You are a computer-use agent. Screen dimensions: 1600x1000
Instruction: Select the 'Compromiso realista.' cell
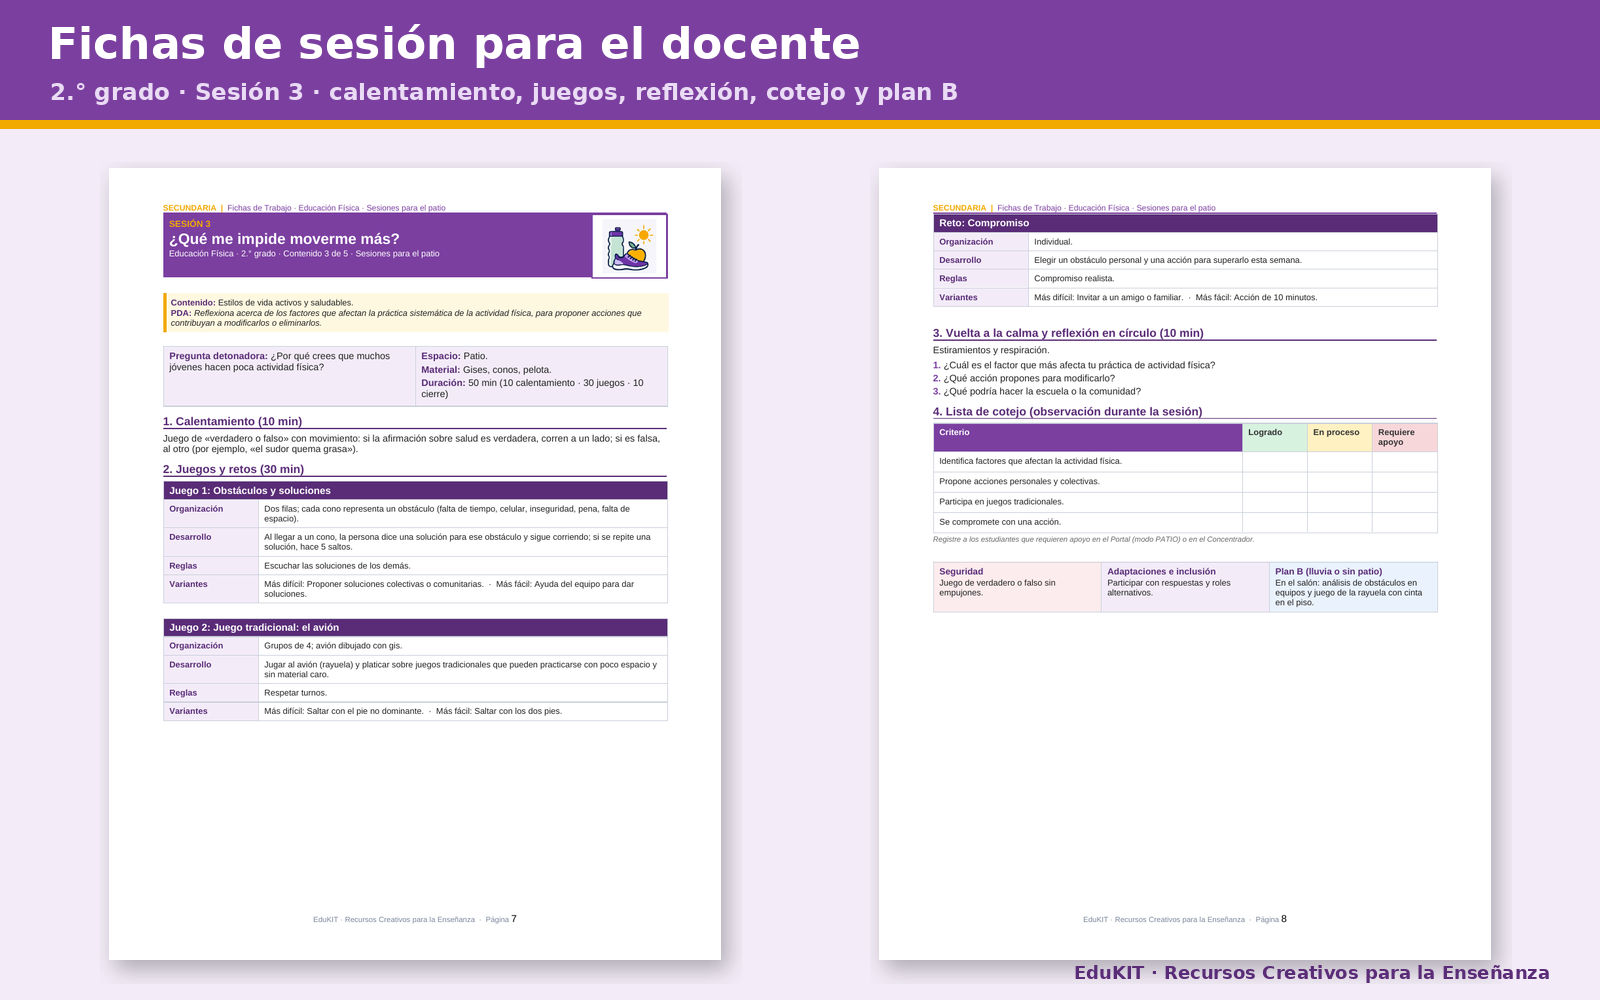point(1233,279)
